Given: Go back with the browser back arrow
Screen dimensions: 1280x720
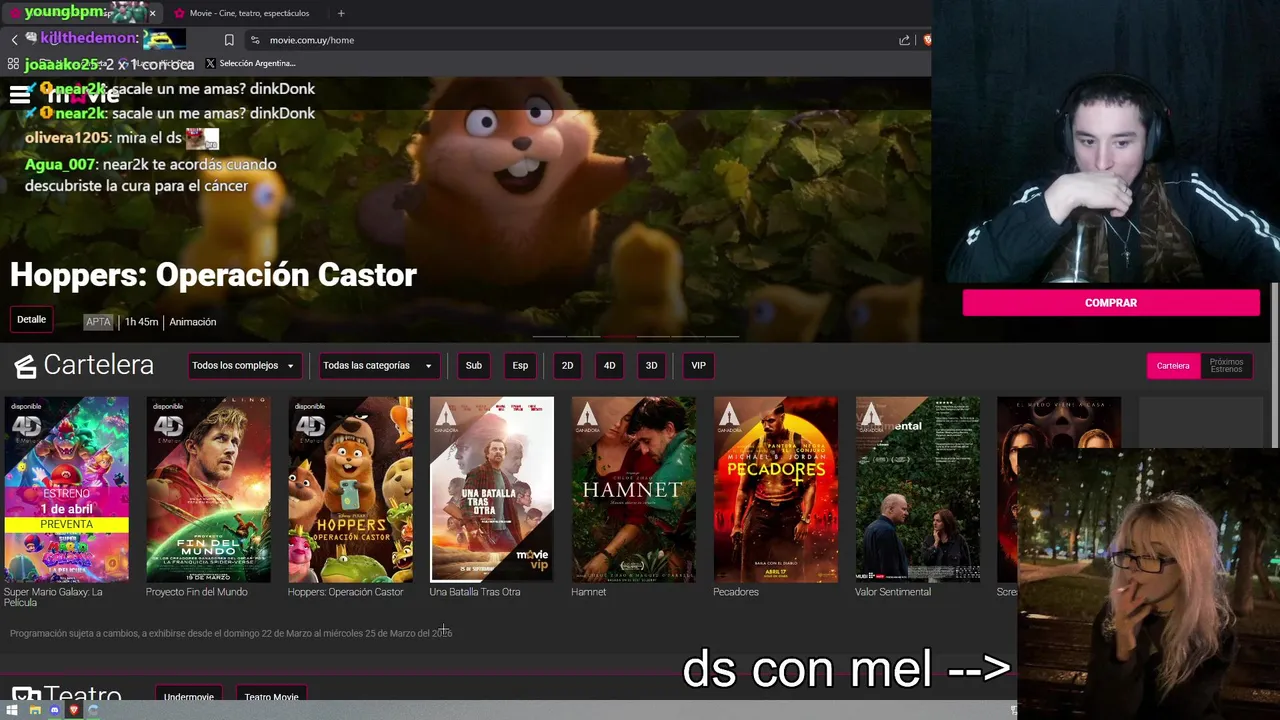Looking at the screenshot, I should coord(14,40).
